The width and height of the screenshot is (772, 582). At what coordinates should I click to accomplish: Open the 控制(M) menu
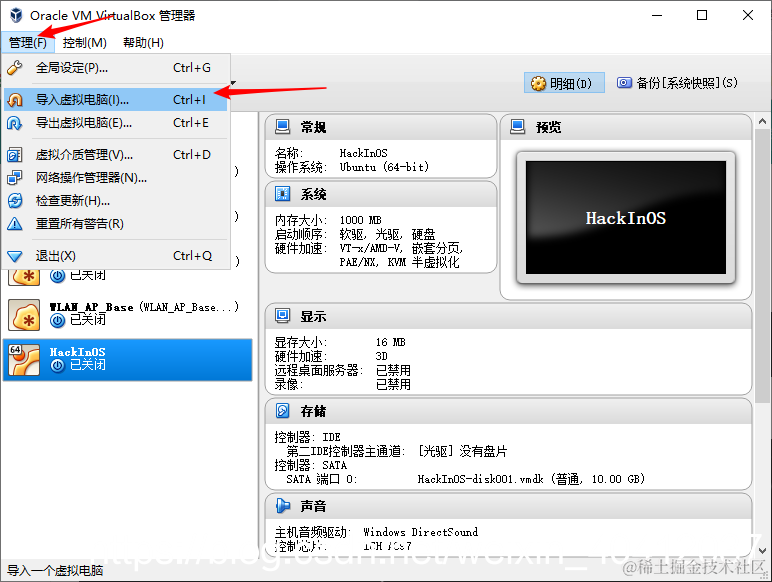pos(85,43)
